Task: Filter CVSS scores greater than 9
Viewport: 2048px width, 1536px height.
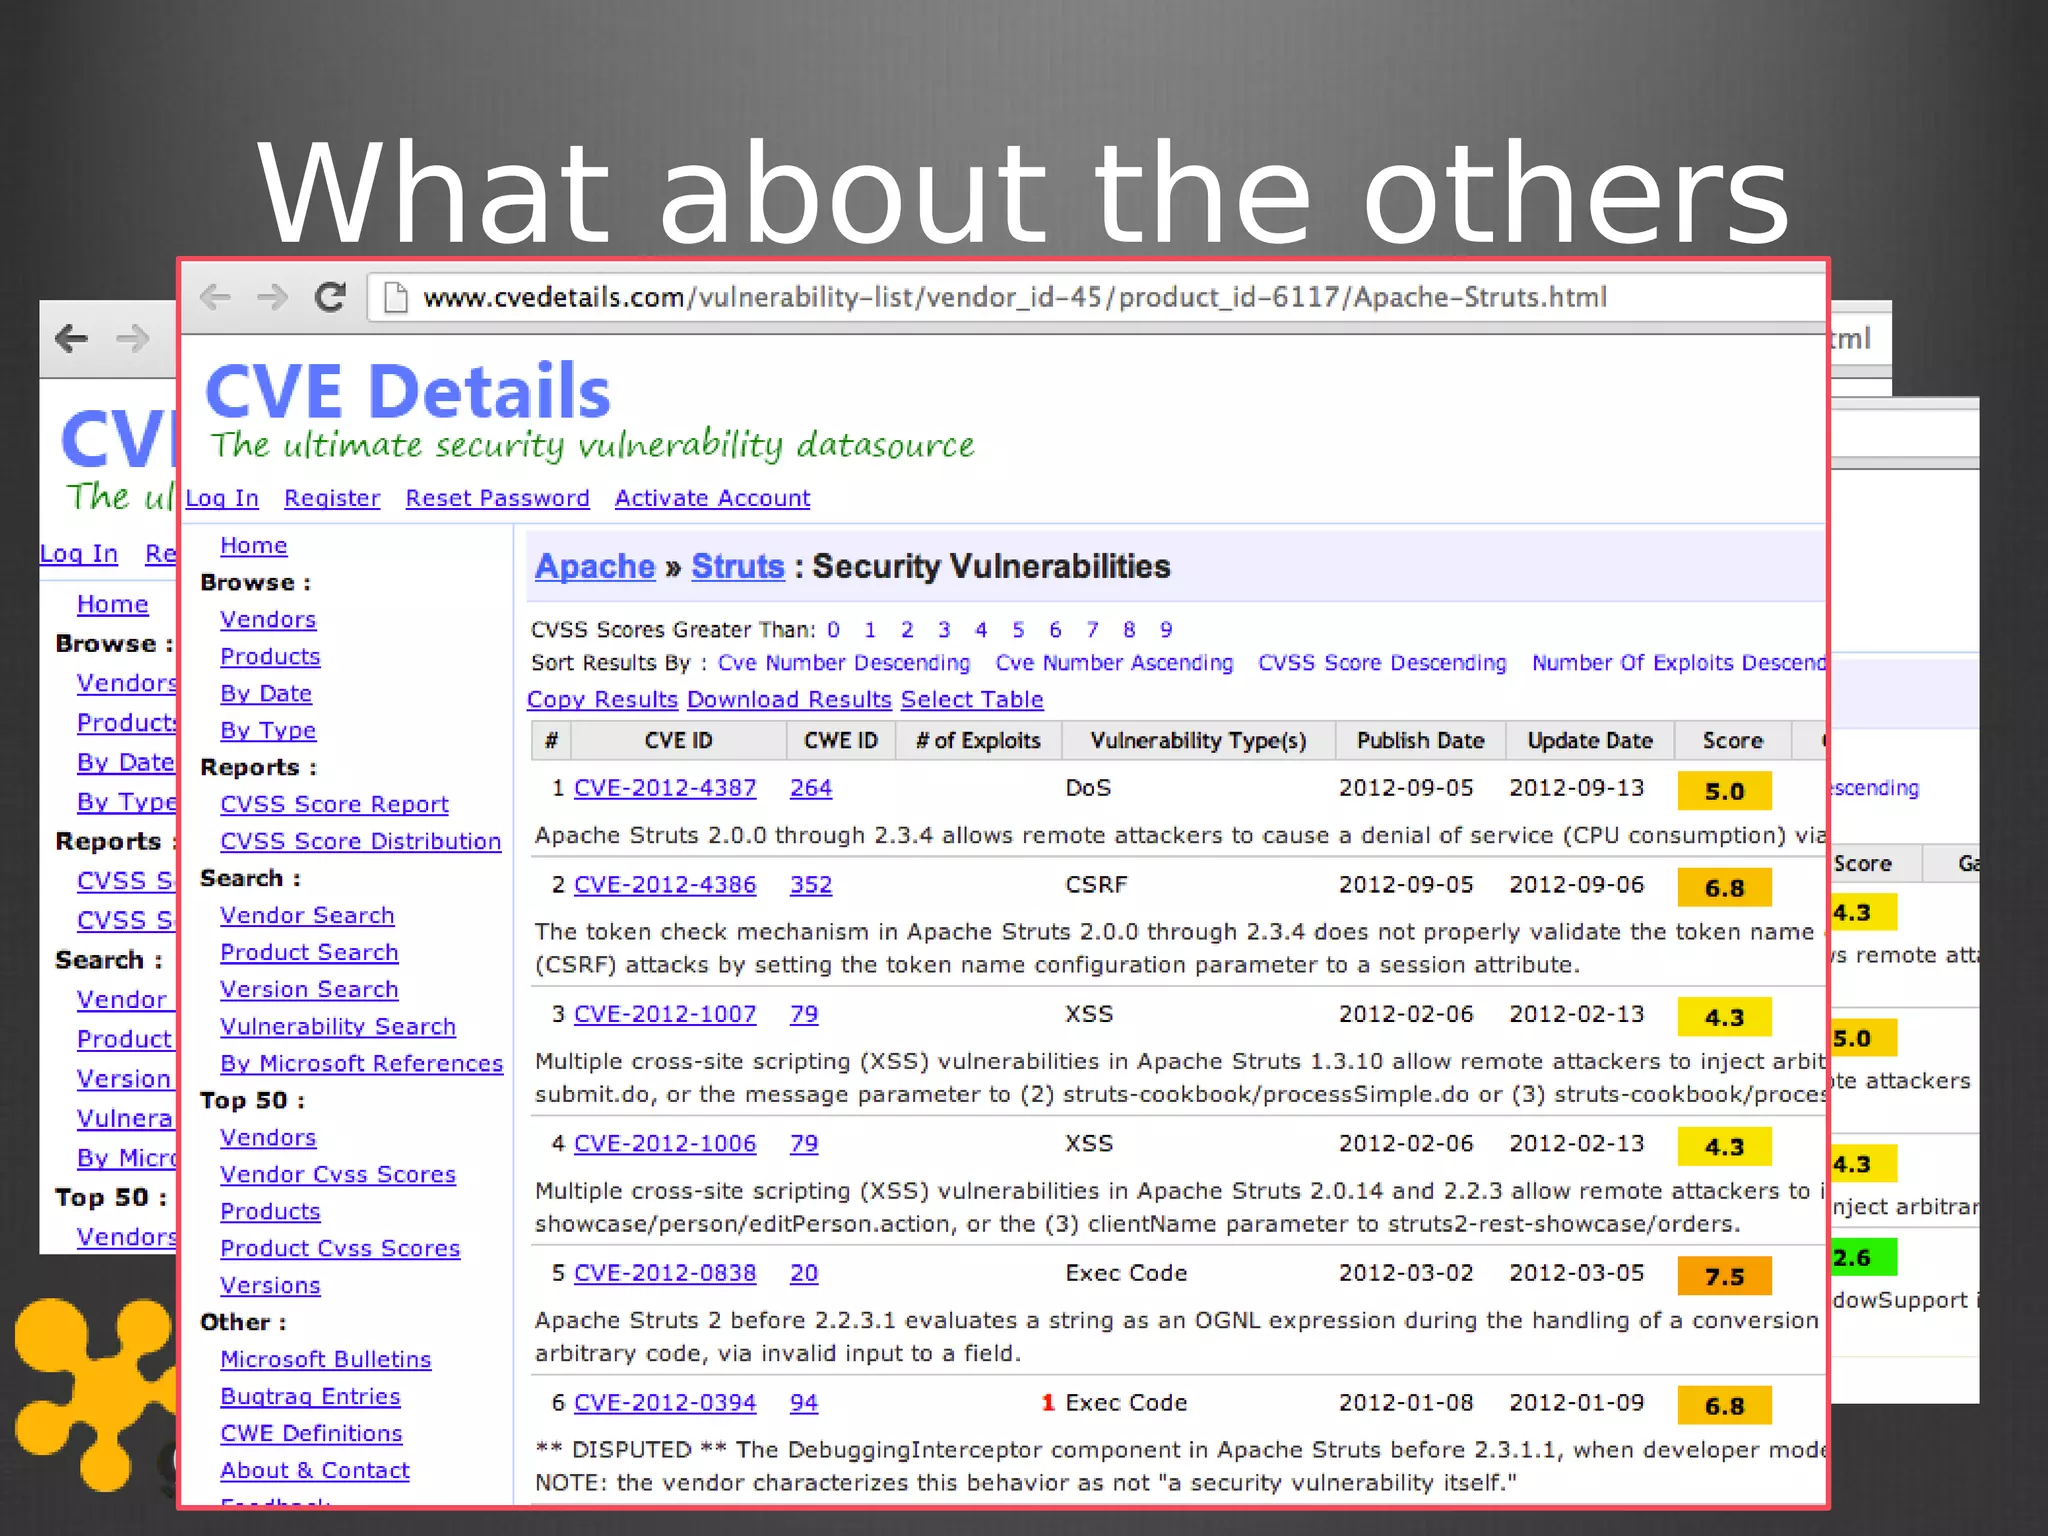Action: point(1166,630)
